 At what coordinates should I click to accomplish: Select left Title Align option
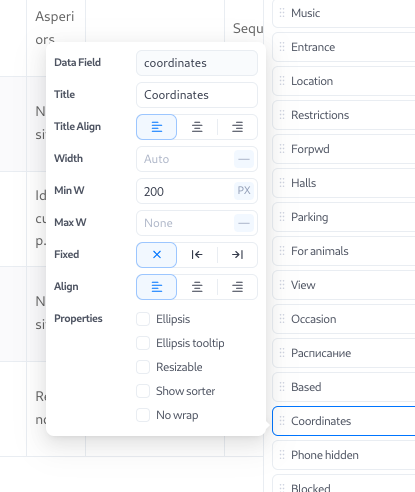point(157,127)
